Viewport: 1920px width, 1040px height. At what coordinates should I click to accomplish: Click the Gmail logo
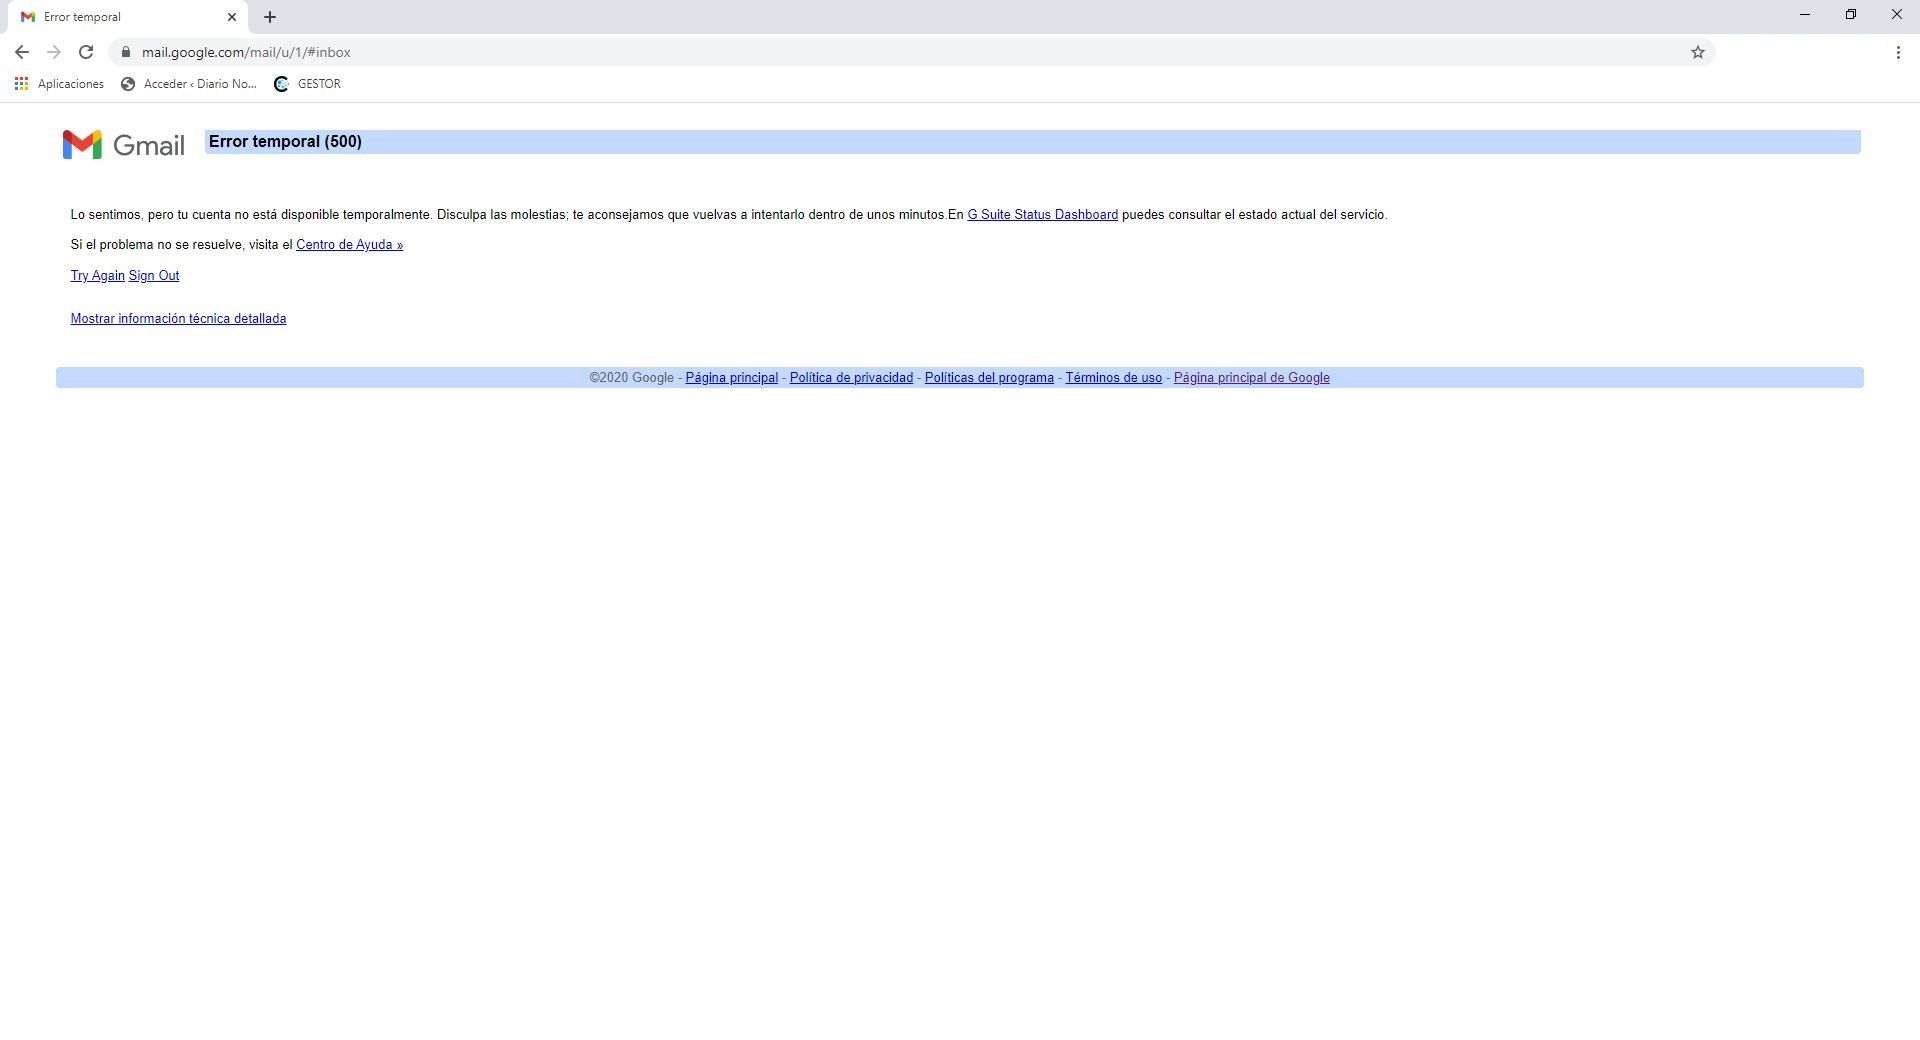(123, 145)
